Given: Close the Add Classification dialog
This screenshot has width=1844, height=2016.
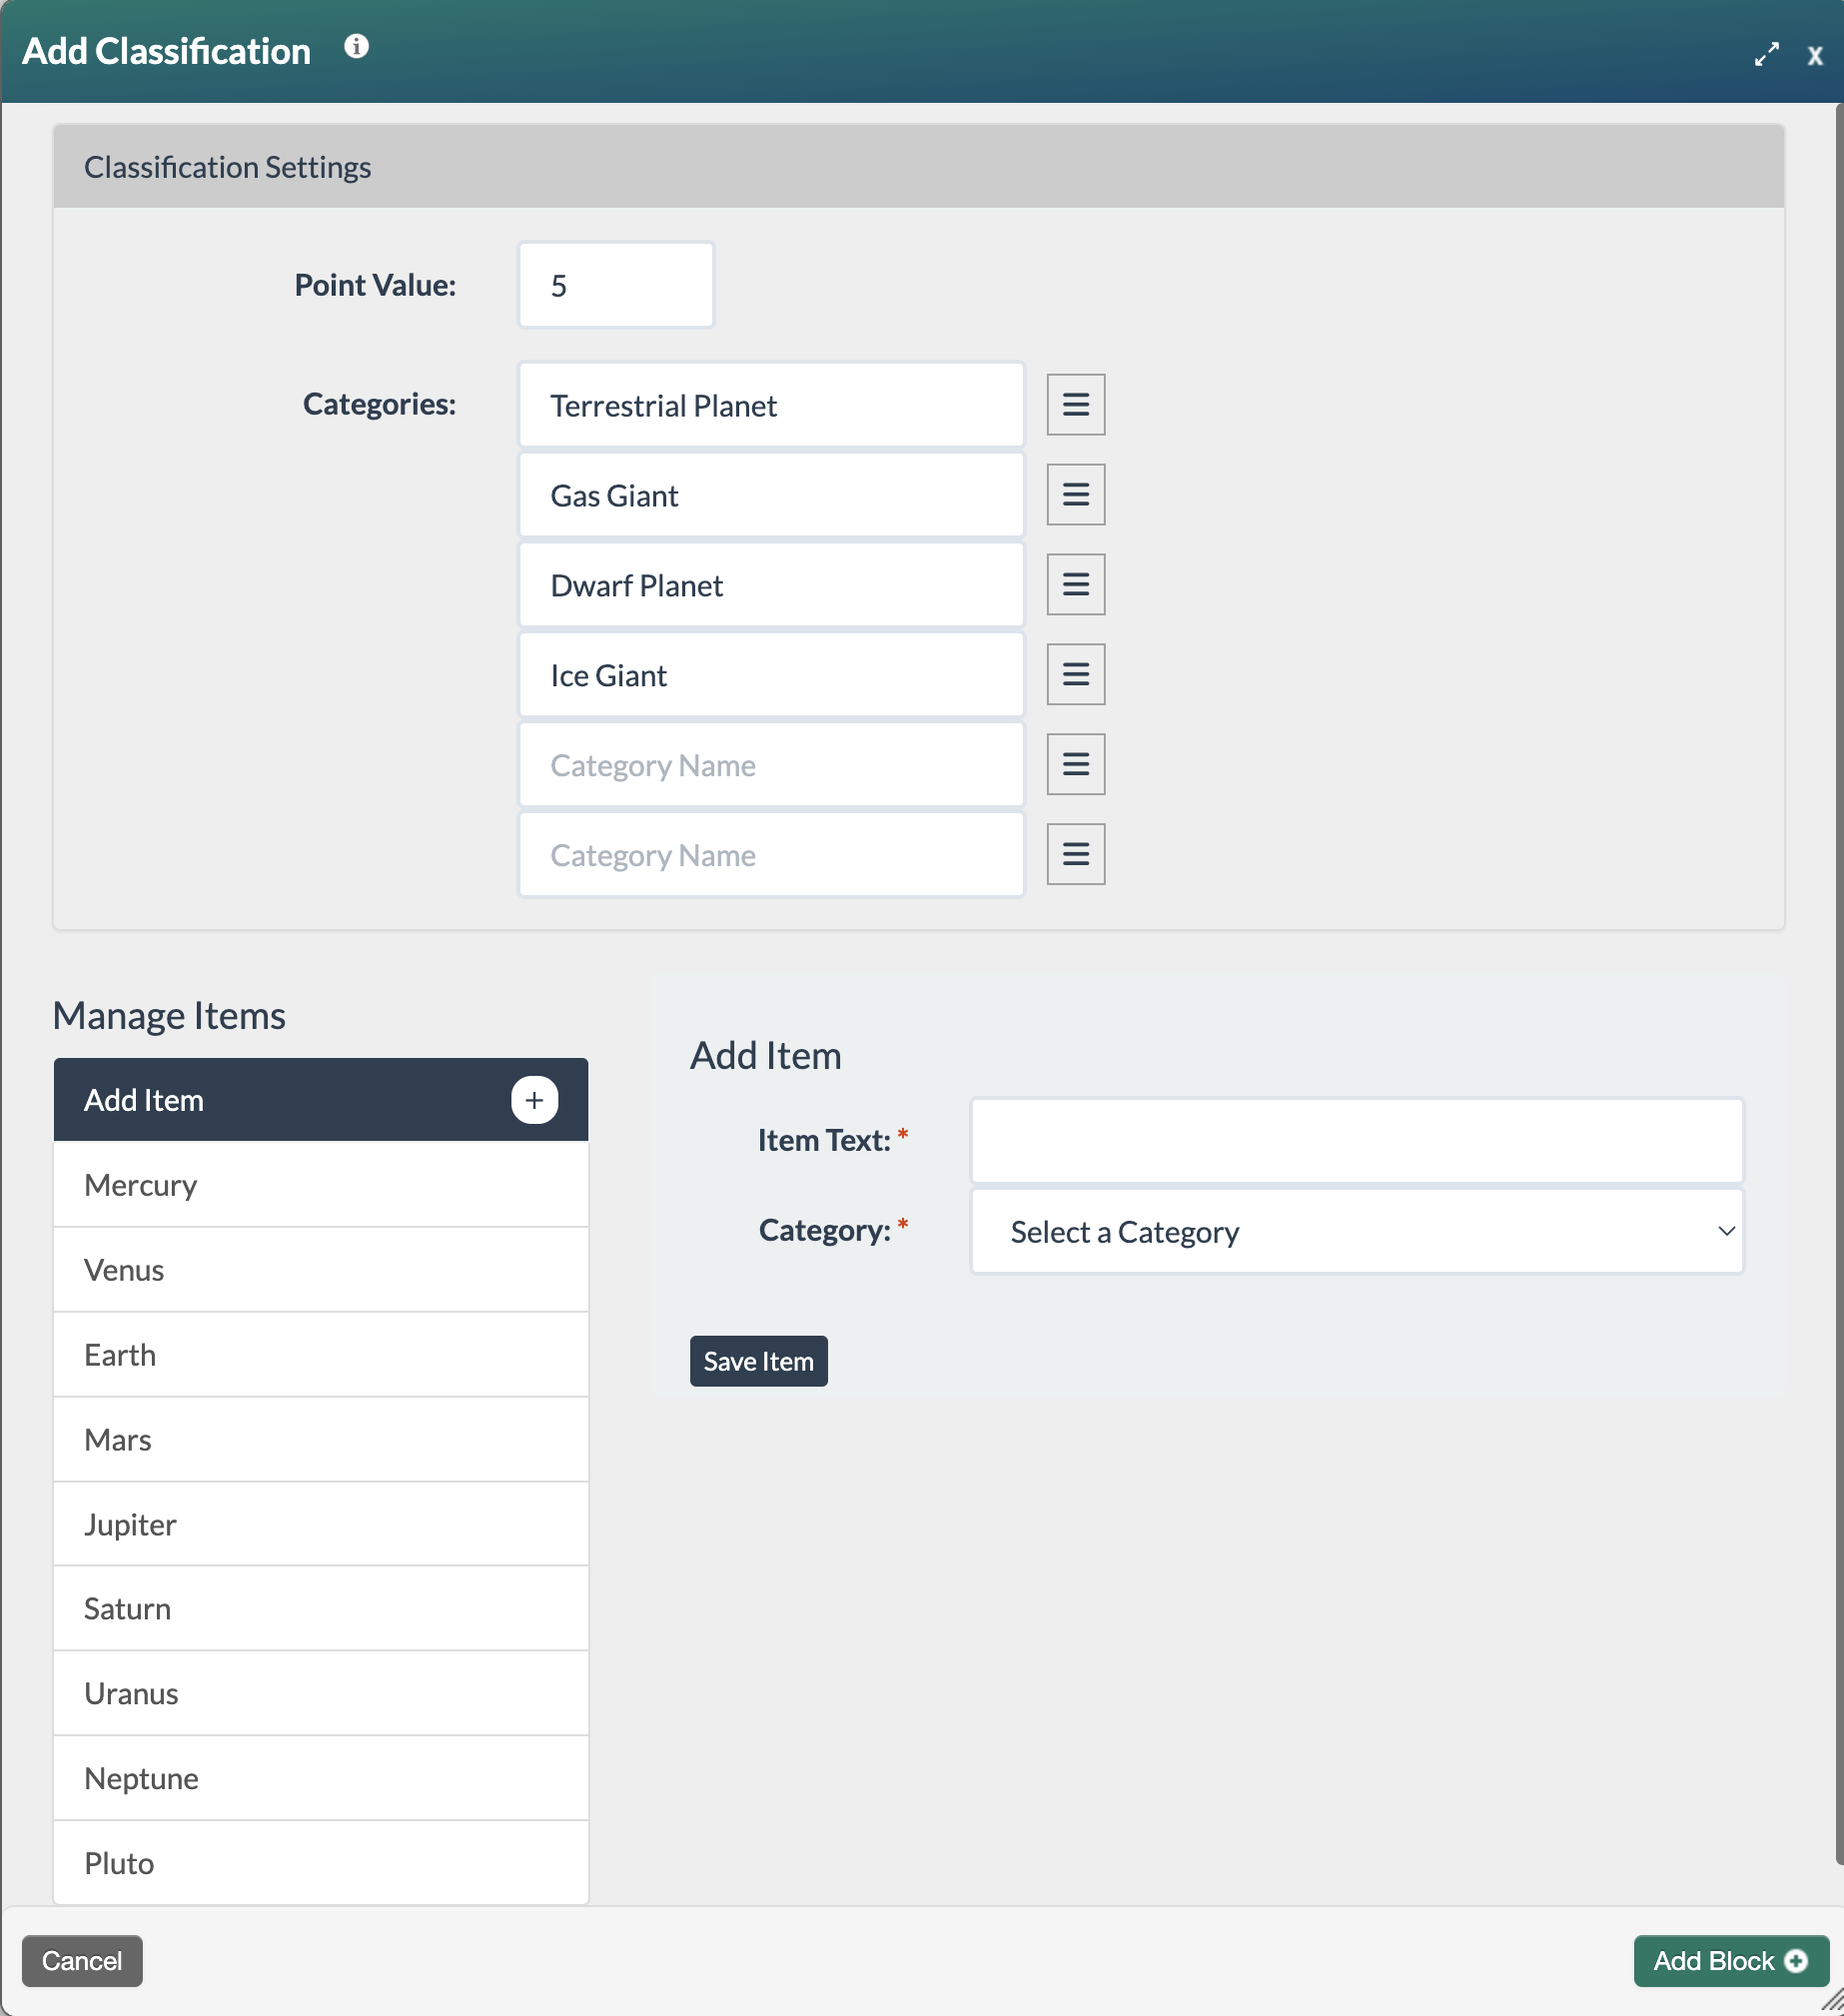Looking at the screenshot, I should [x=1814, y=56].
